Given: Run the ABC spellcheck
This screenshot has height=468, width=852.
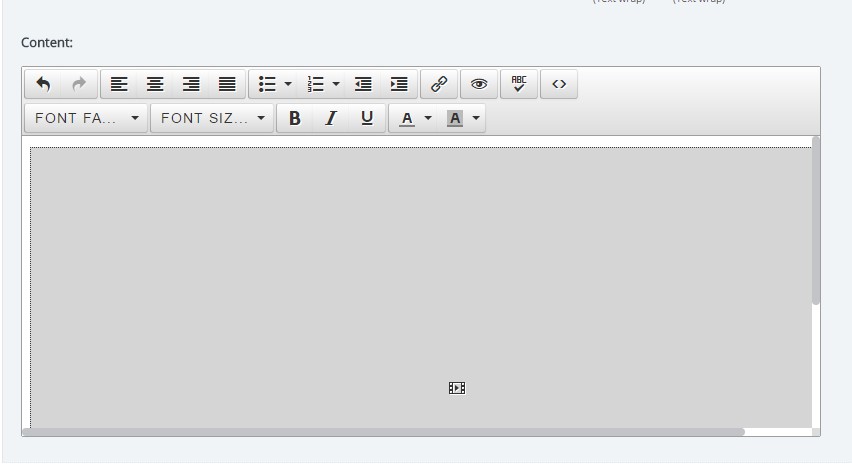Looking at the screenshot, I should pyautogui.click(x=519, y=84).
